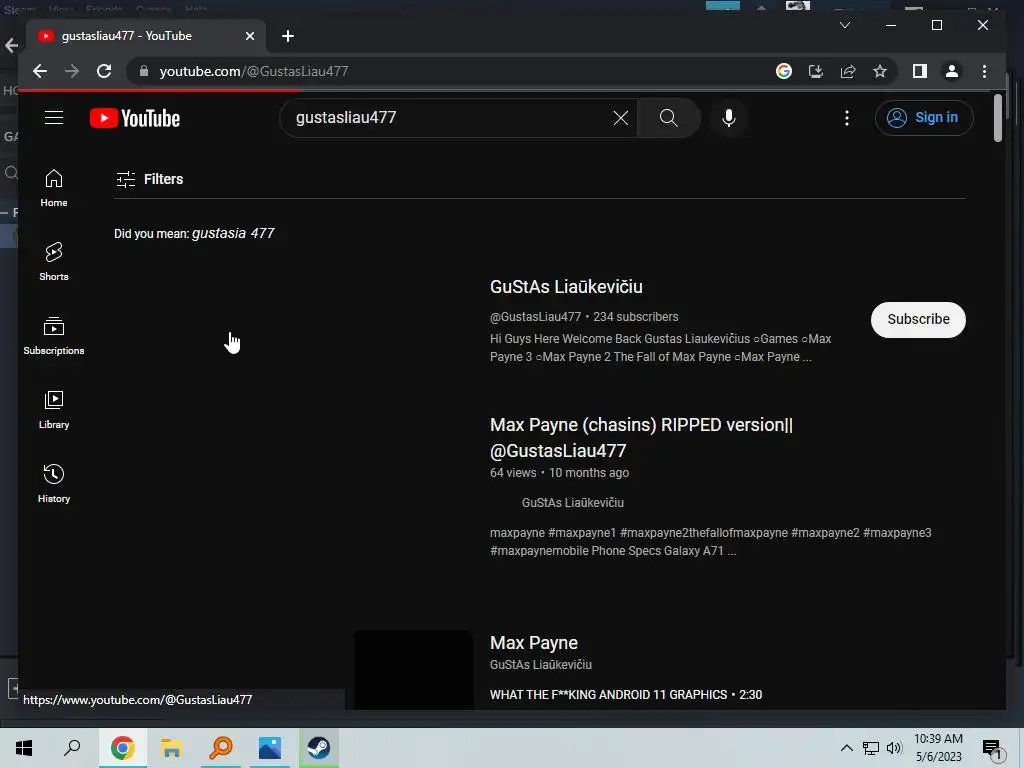
Task: Click WHAT THE F**KING ANDROID 11 GRAPHICS entry
Action: coord(626,695)
